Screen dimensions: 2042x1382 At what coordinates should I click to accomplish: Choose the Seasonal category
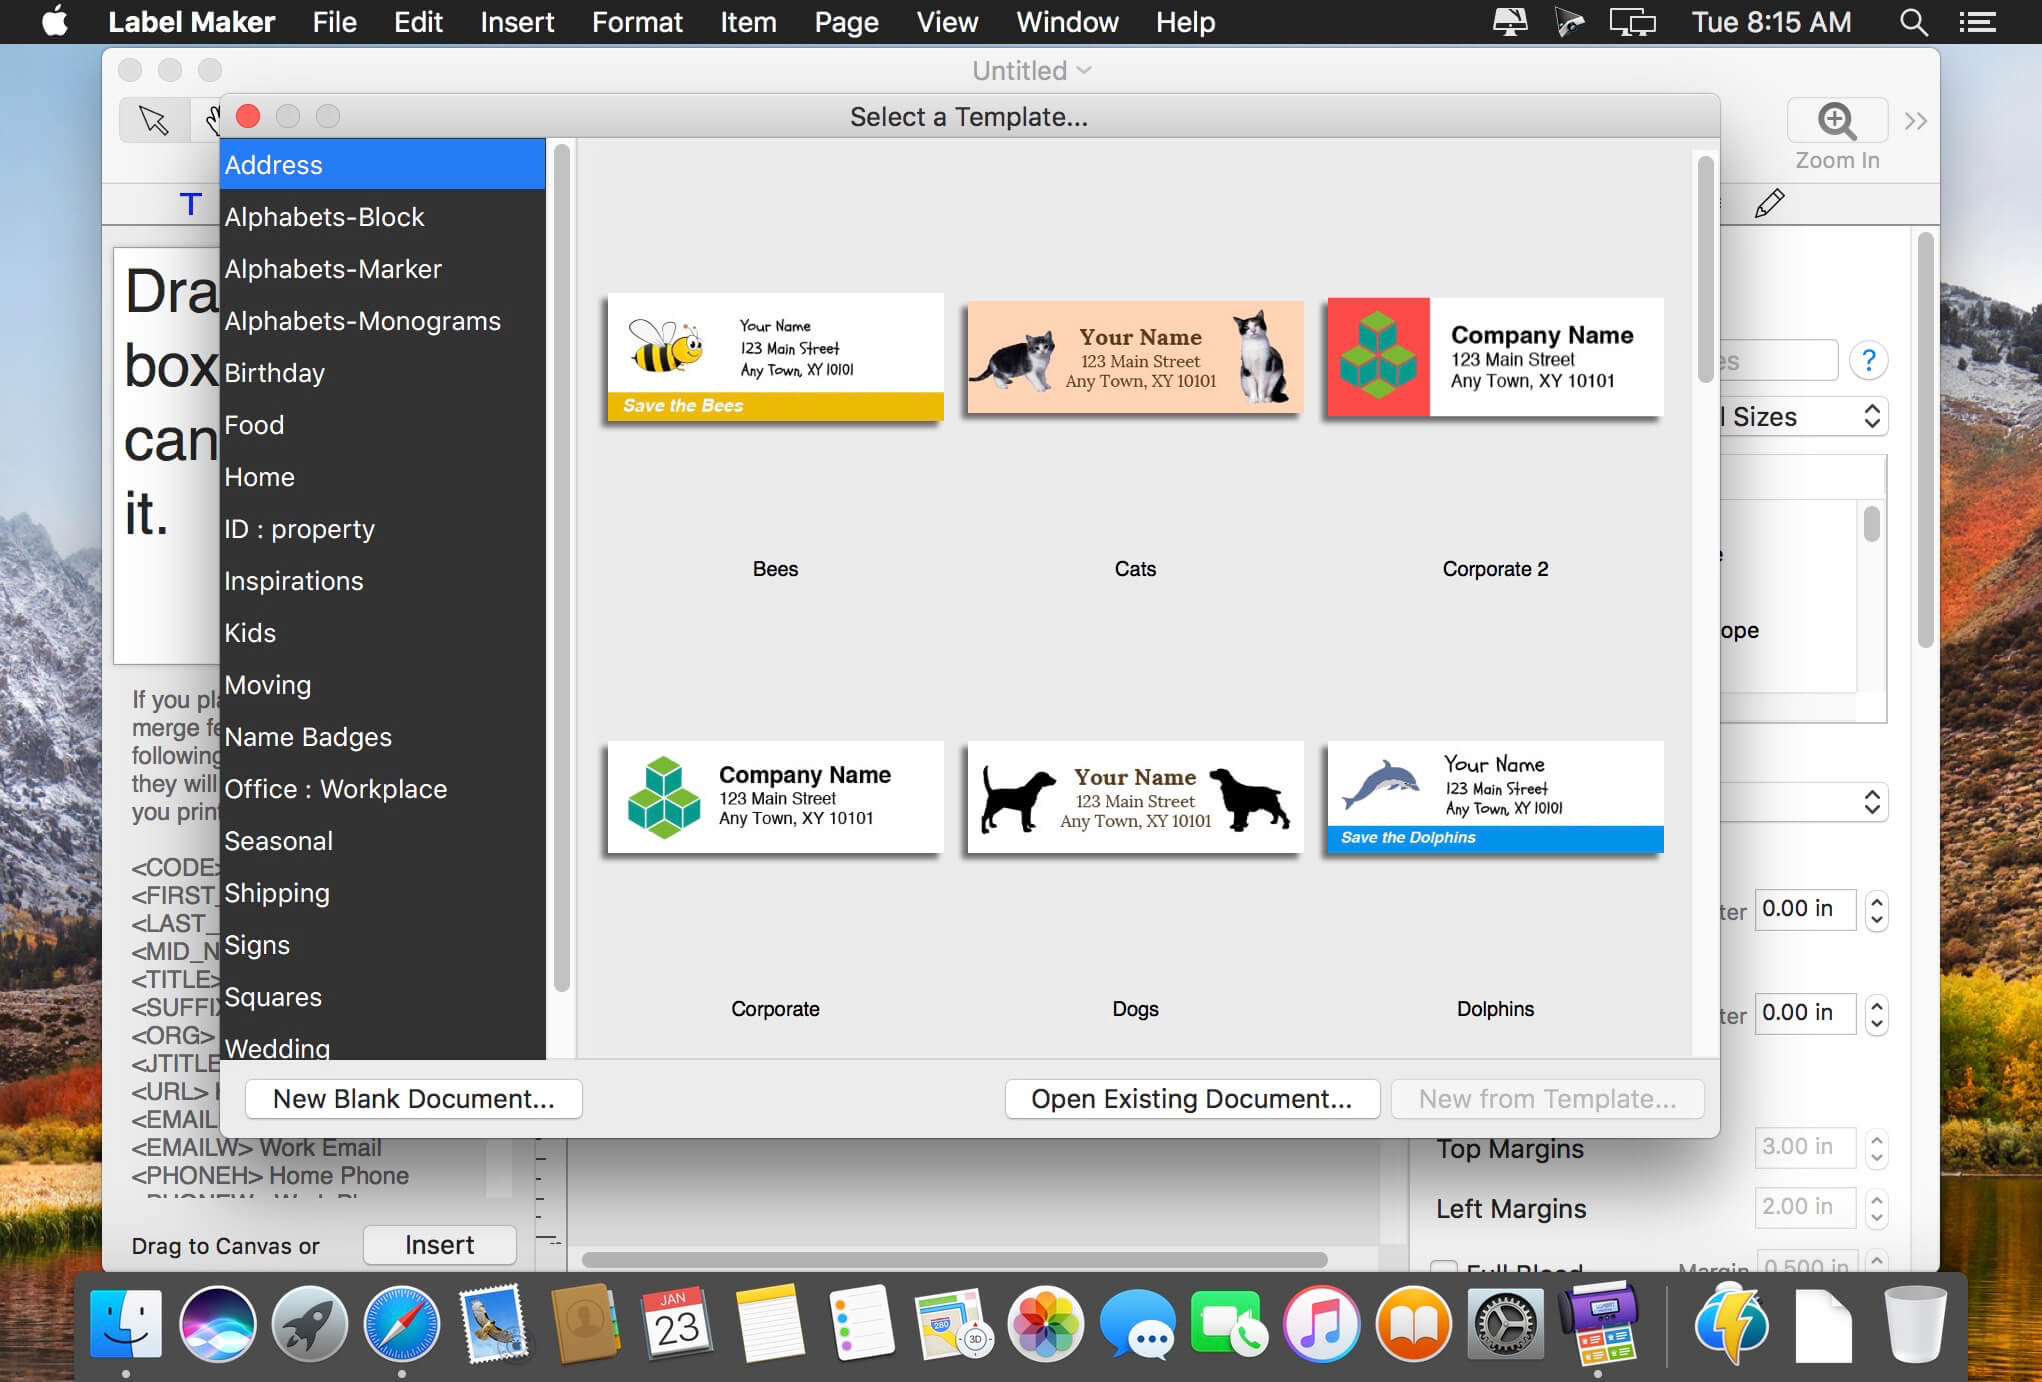(383, 841)
